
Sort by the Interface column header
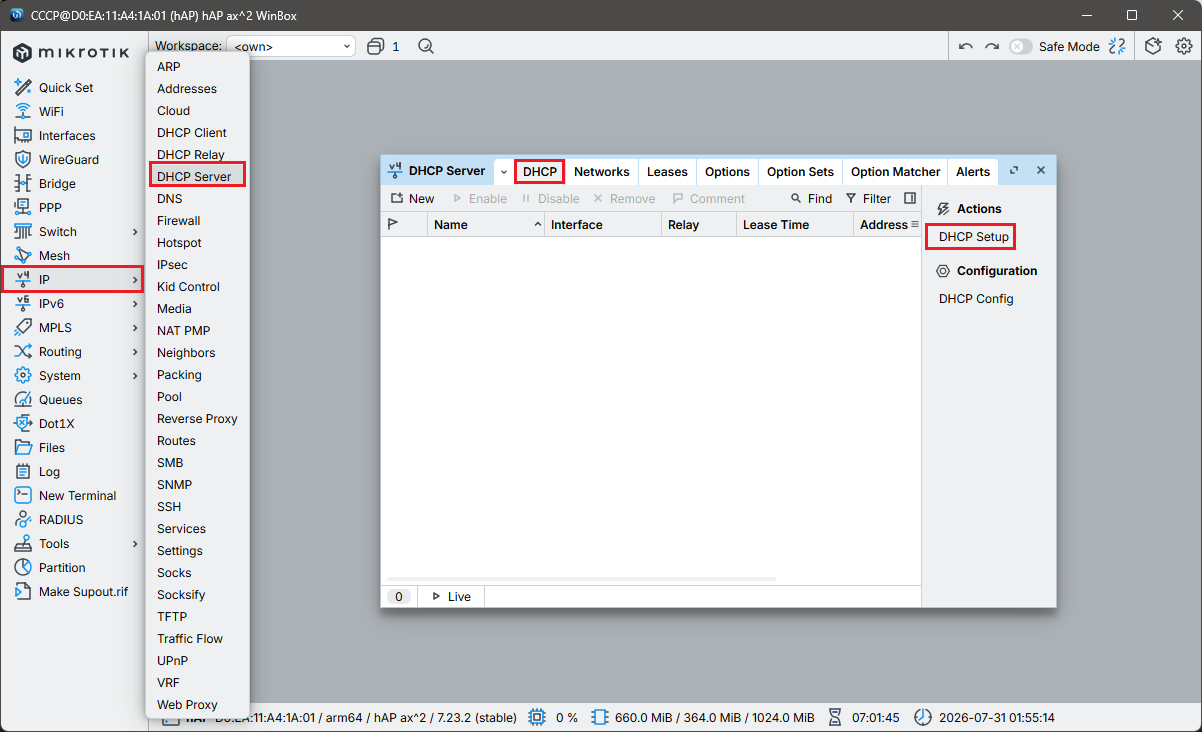pos(603,225)
